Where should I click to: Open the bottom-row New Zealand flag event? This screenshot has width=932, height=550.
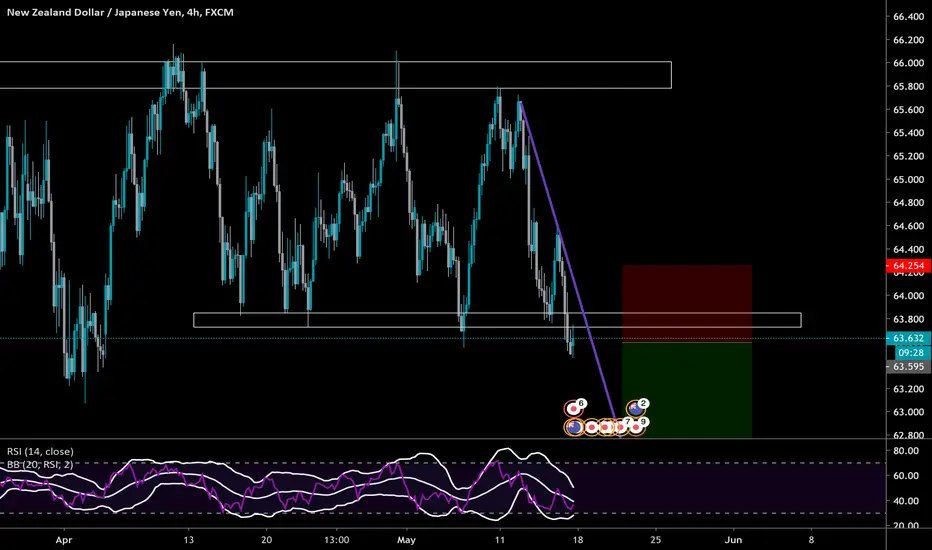coord(574,427)
